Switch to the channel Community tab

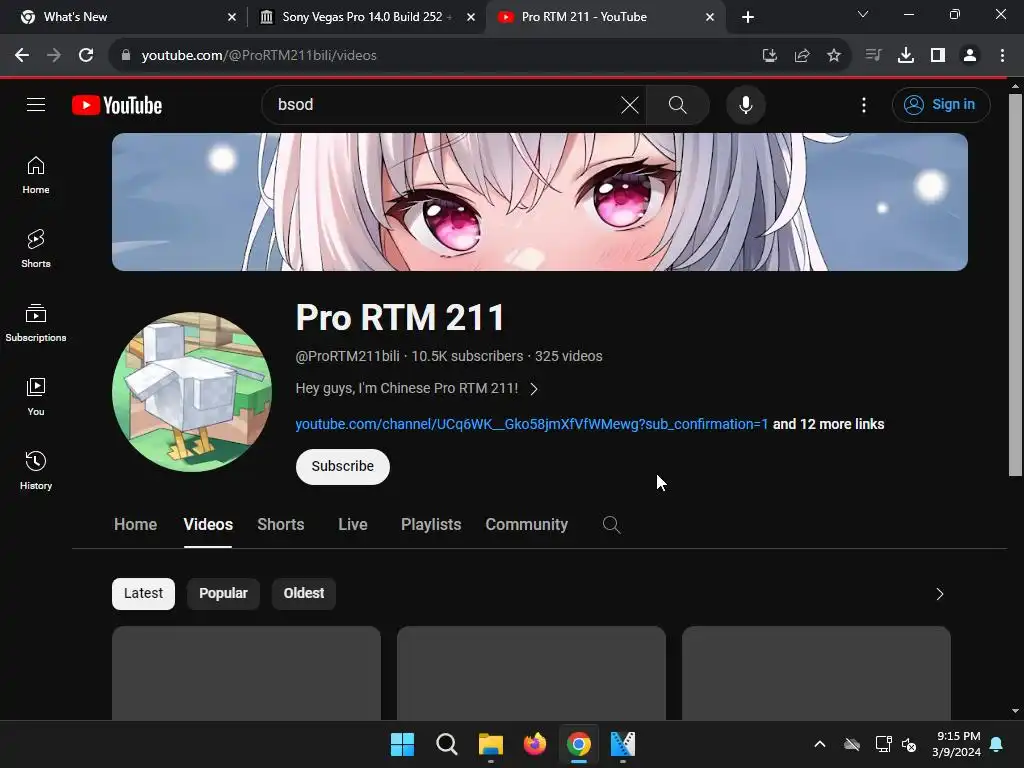pos(526,524)
